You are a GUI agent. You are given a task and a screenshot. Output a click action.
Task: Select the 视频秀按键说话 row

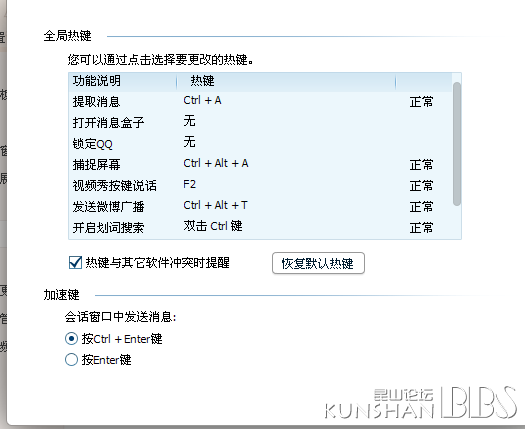tap(260, 186)
